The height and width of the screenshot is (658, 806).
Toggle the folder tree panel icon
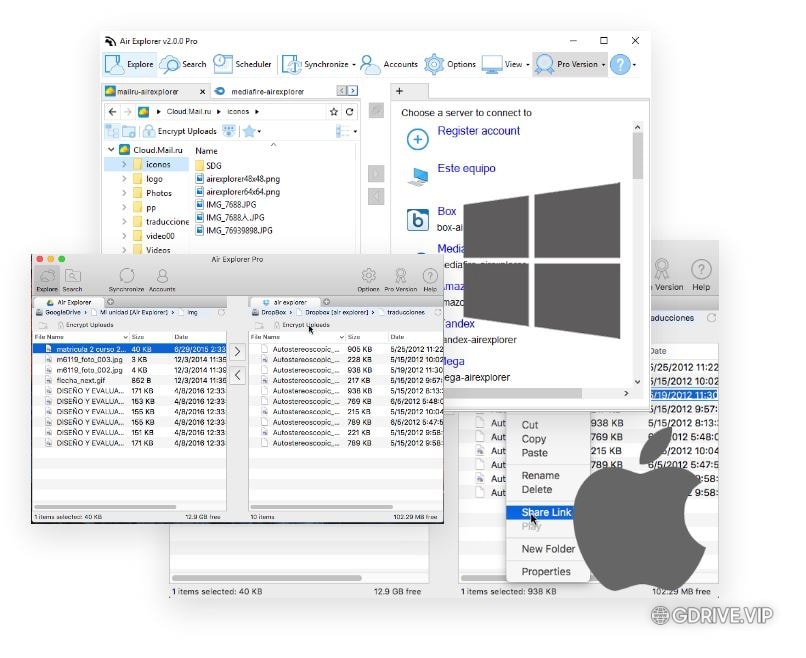[112, 132]
